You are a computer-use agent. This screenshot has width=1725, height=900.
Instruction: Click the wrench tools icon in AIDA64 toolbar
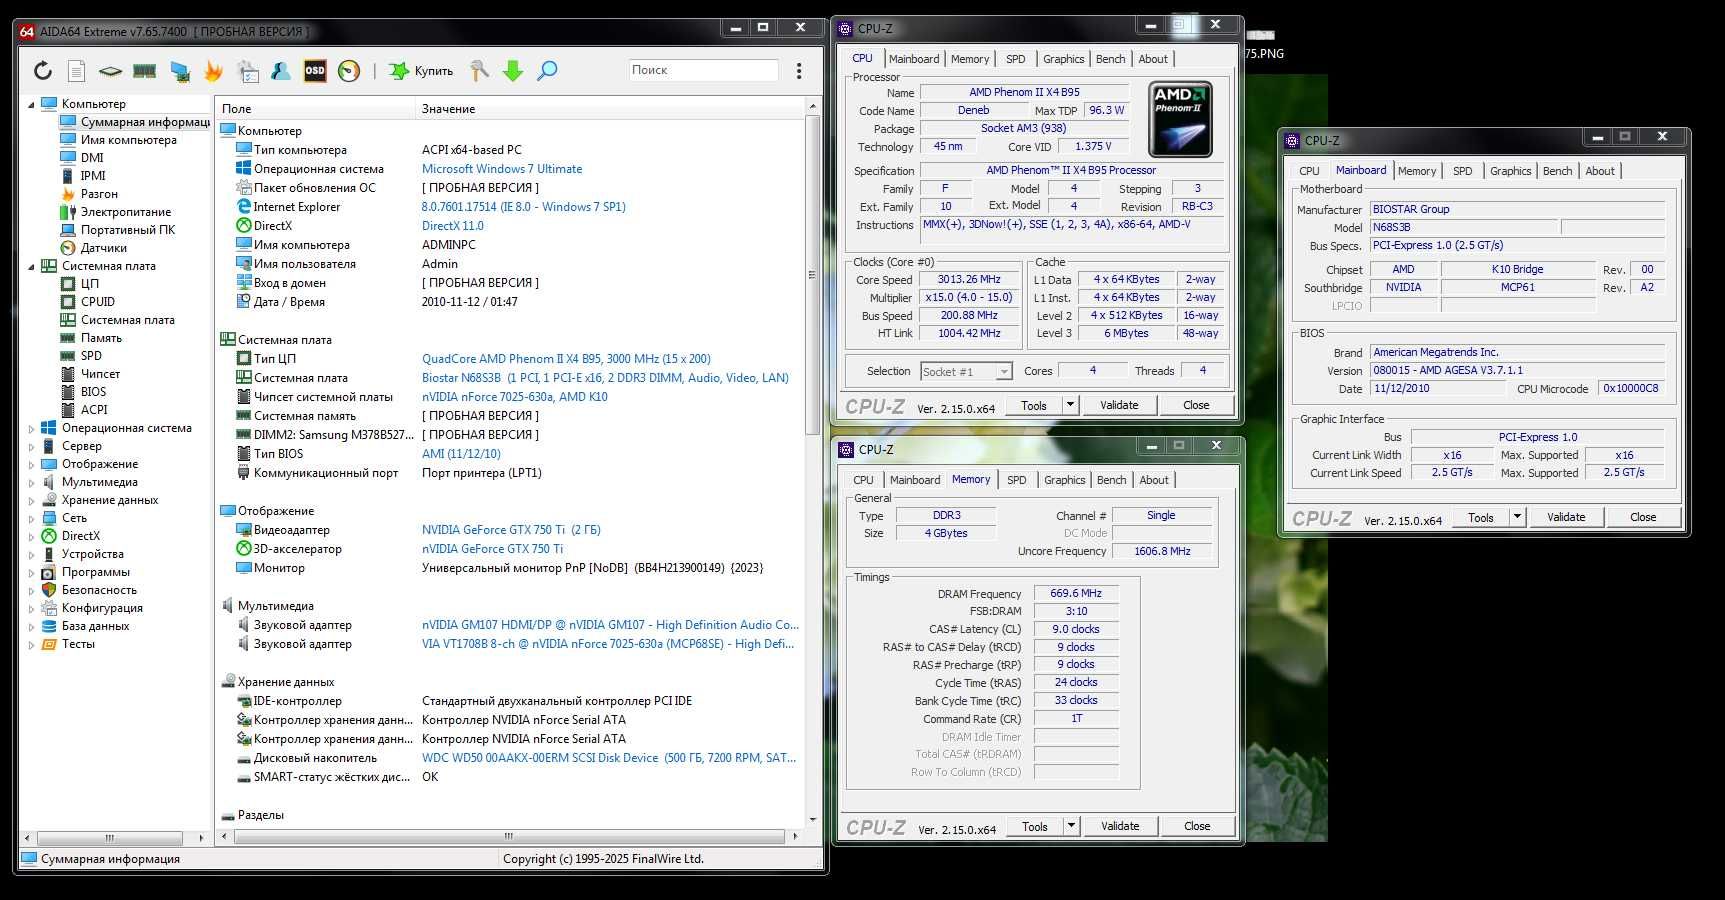(479, 70)
